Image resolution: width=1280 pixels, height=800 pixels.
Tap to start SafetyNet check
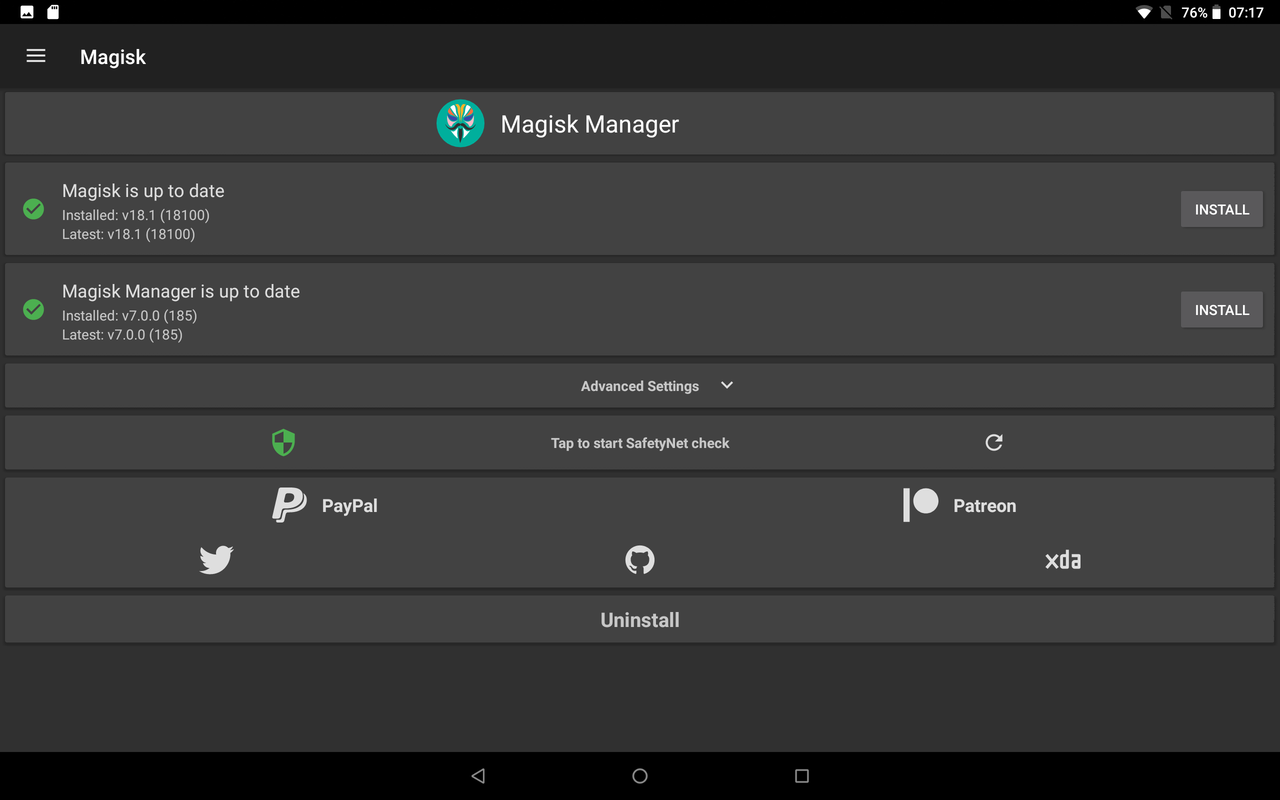coord(639,442)
